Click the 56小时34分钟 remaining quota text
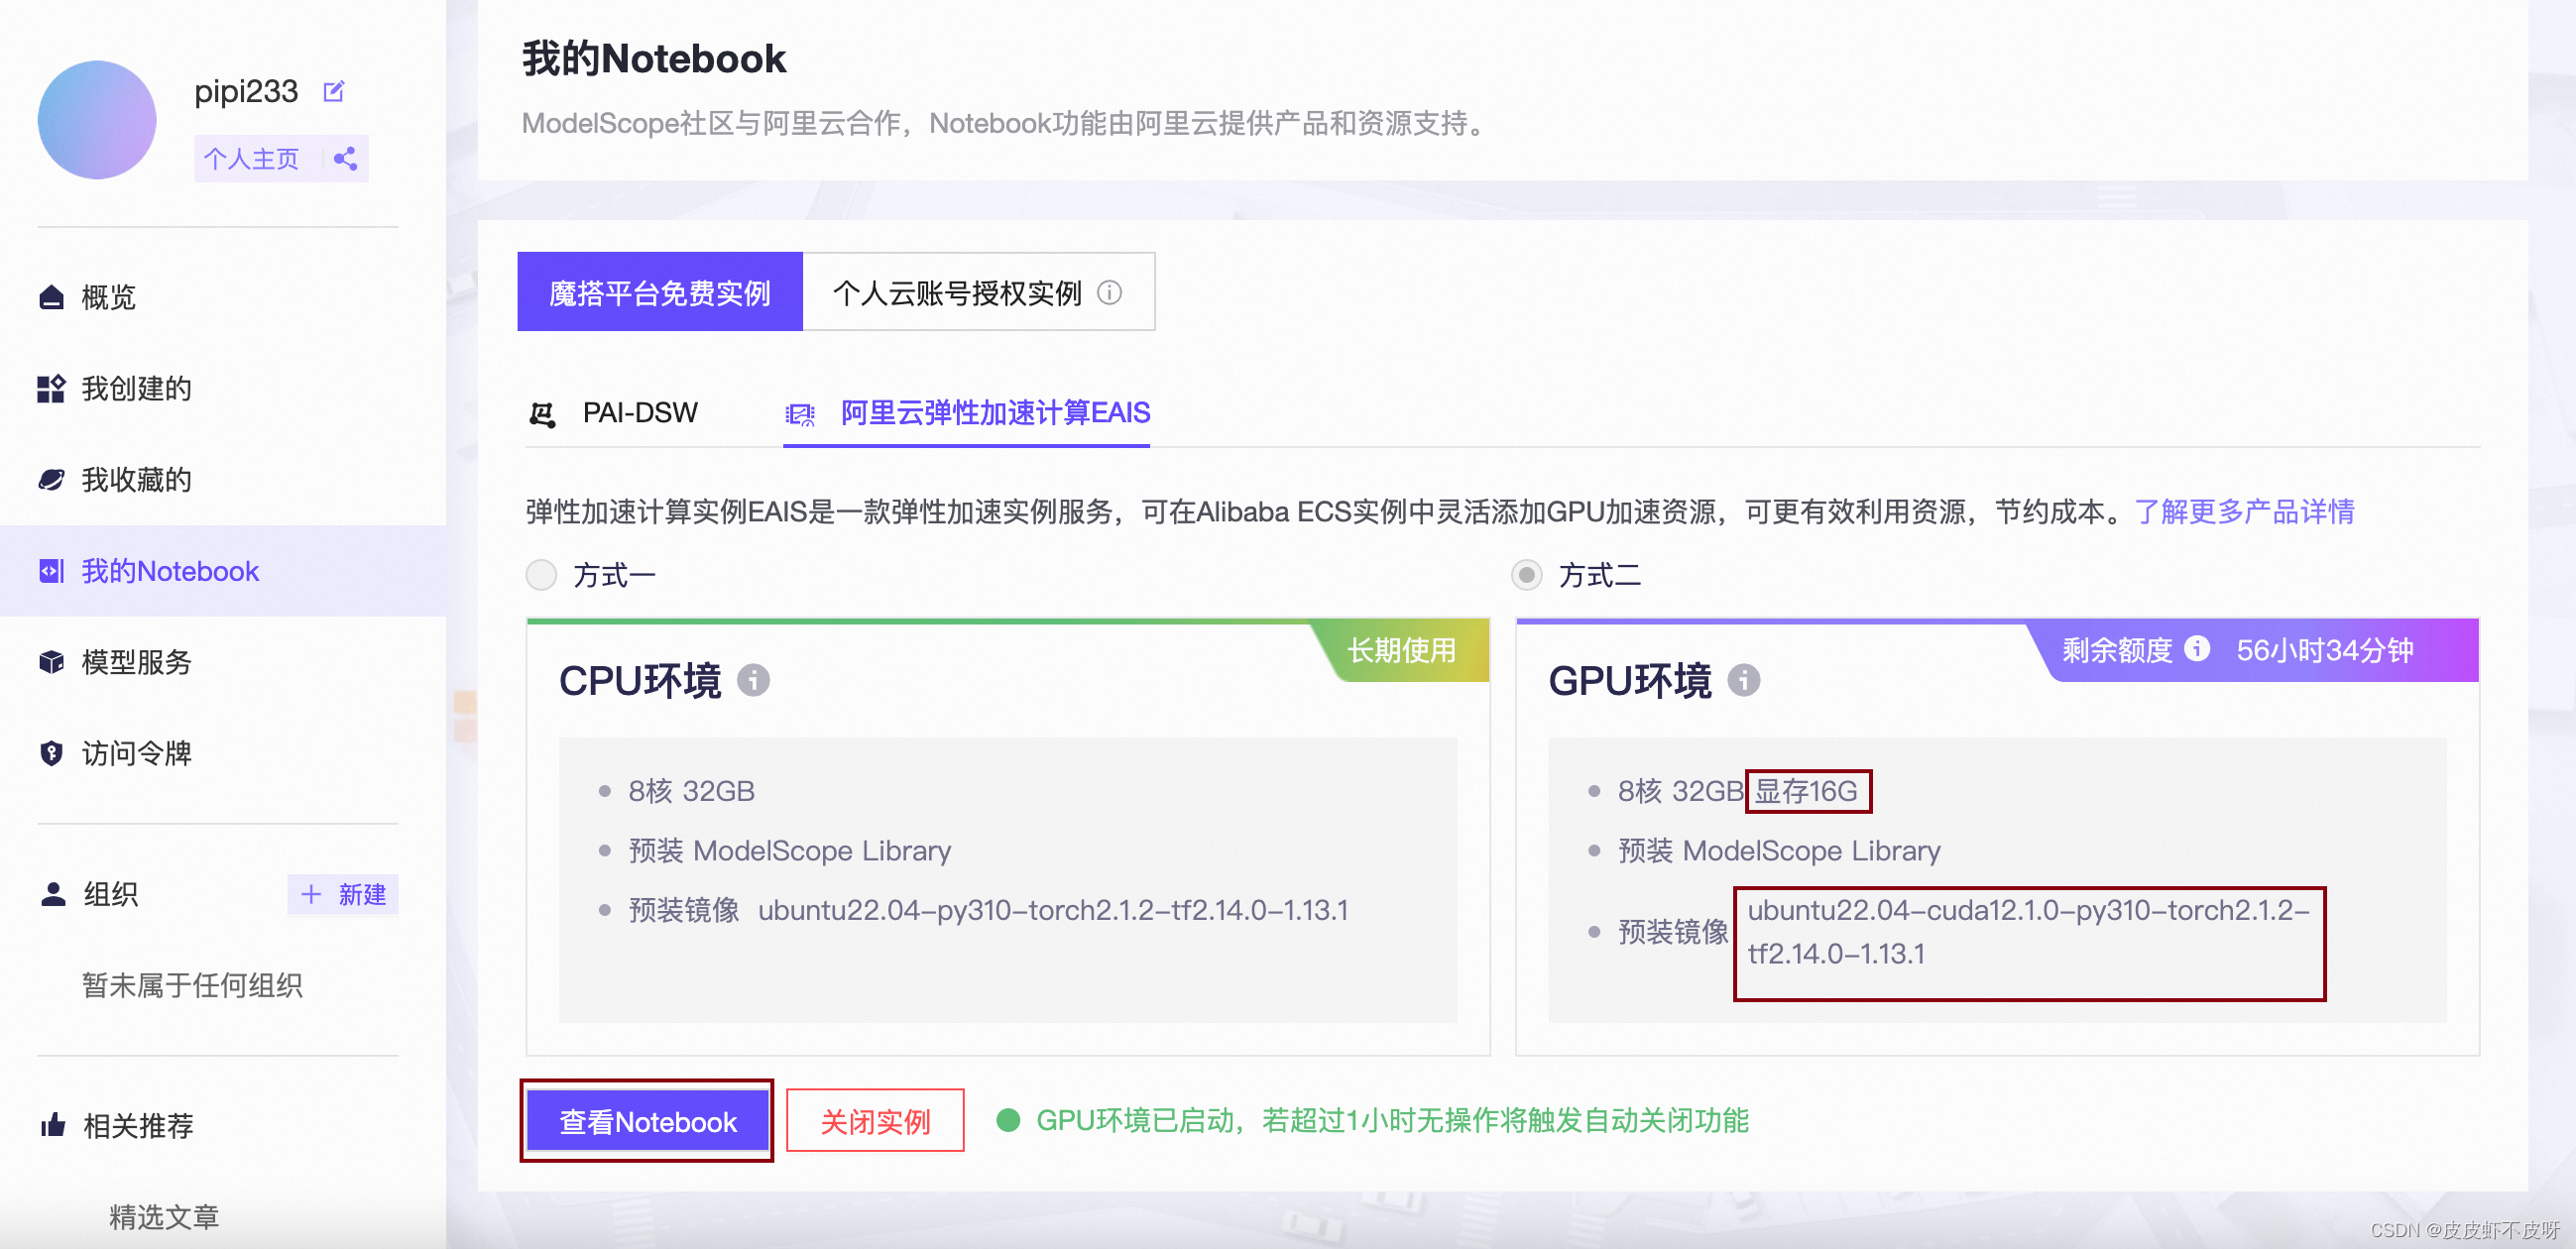Viewport: 2576px width, 1249px height. pyautogui.click(x=2325, y=651)
